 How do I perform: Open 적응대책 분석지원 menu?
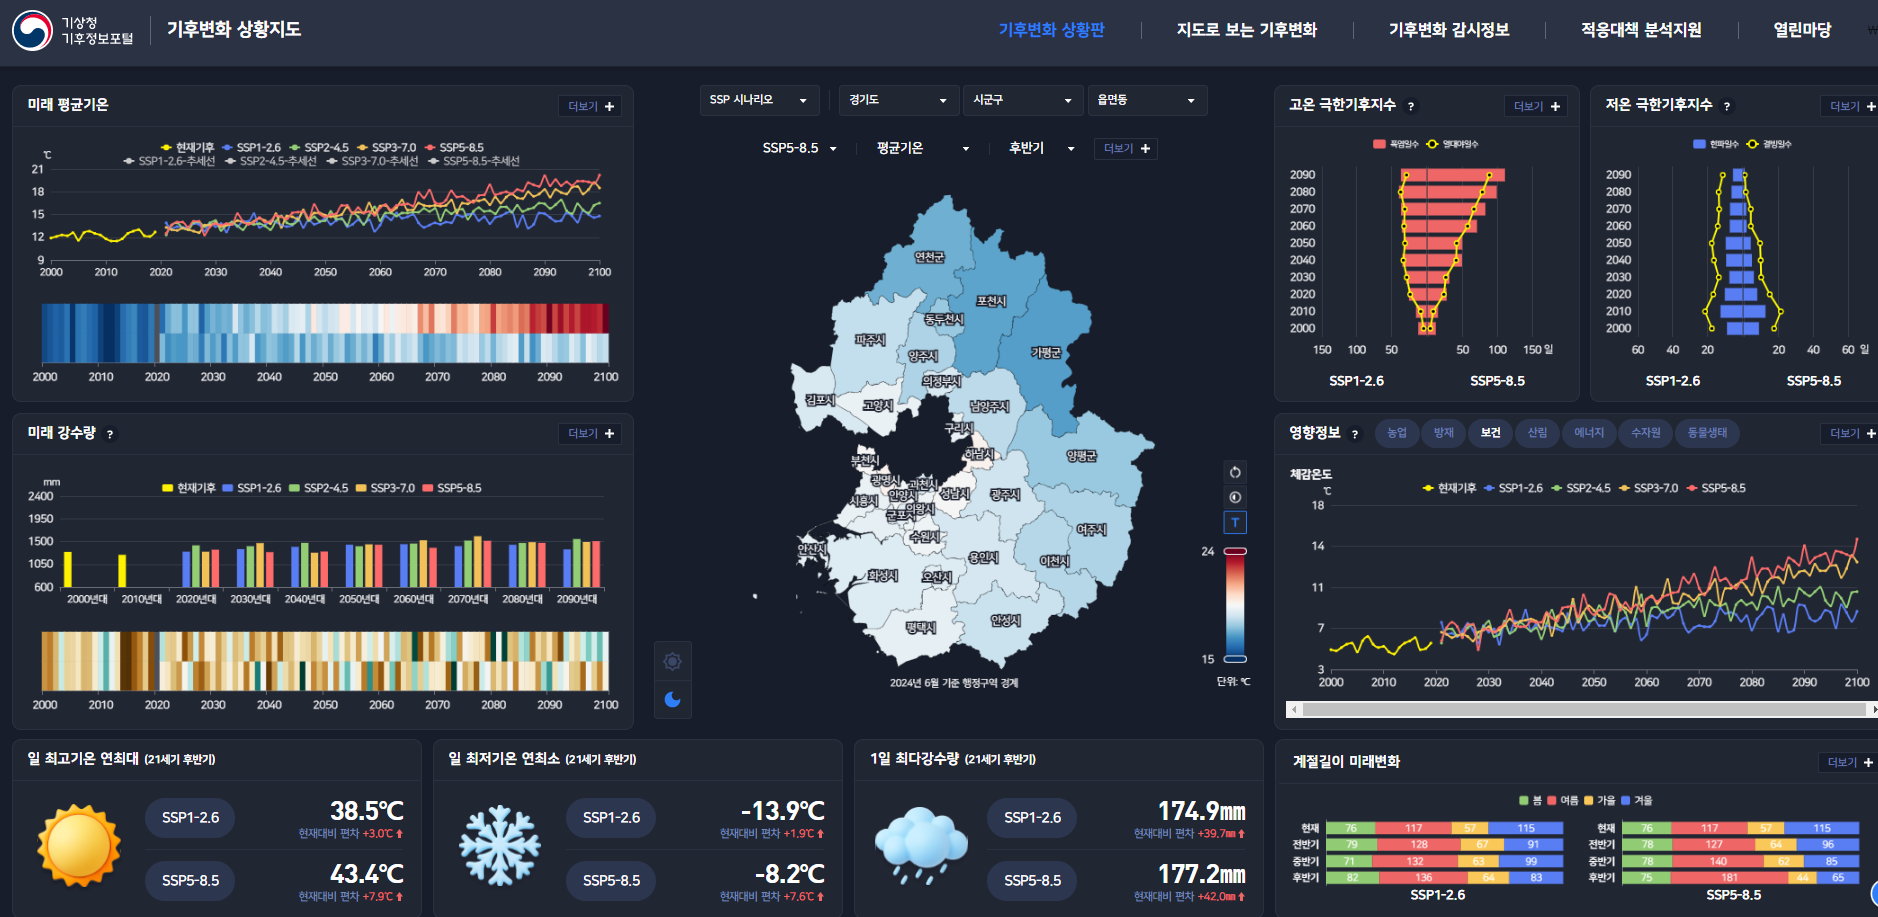tap(1641, 30)
